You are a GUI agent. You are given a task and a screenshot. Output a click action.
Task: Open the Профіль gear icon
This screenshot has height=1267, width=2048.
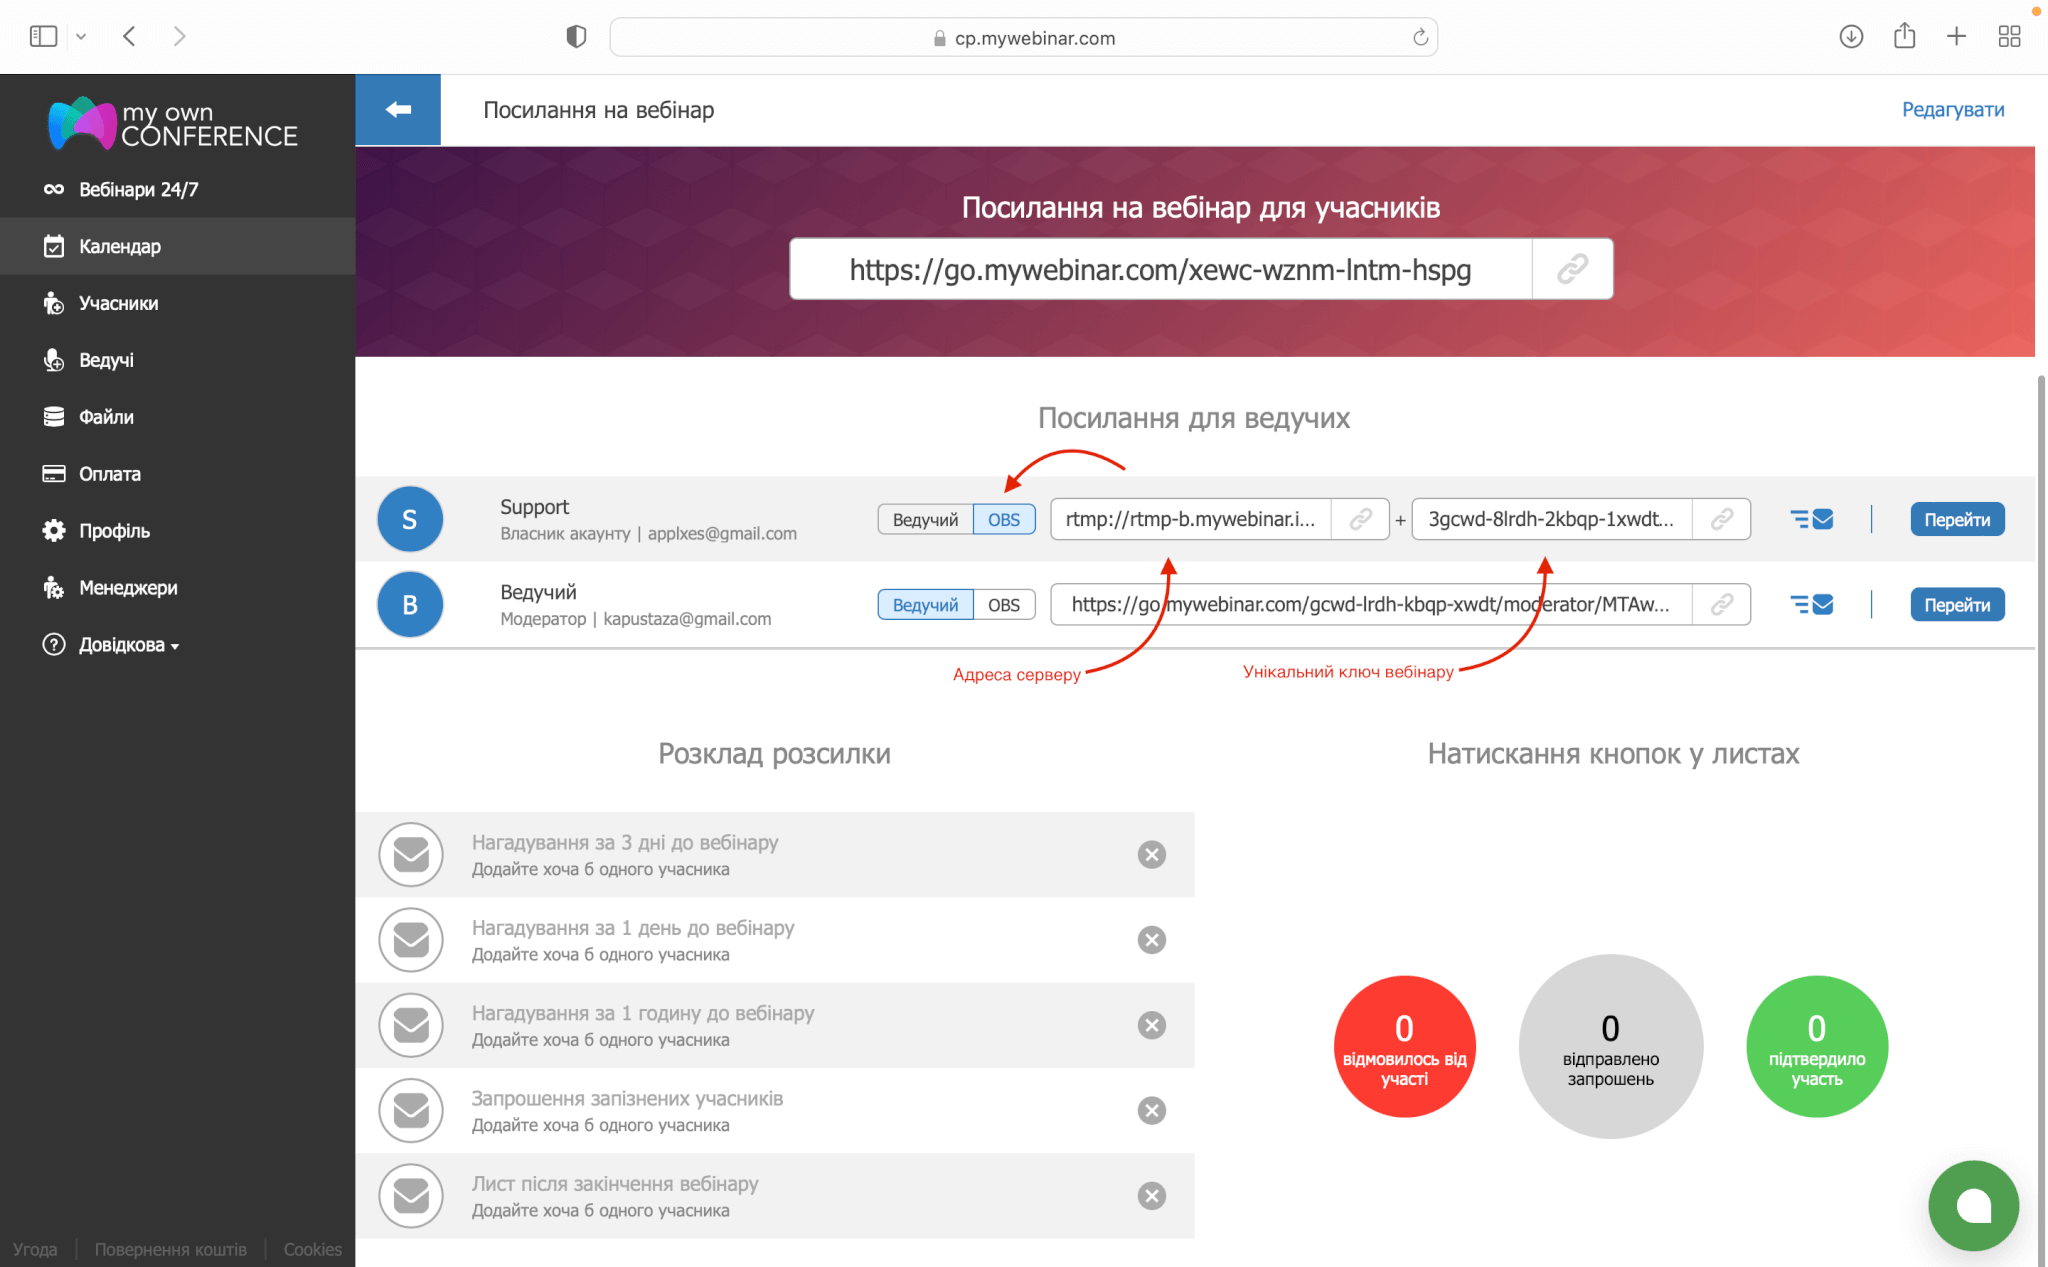pyautogui.click(x=55, y=530)
